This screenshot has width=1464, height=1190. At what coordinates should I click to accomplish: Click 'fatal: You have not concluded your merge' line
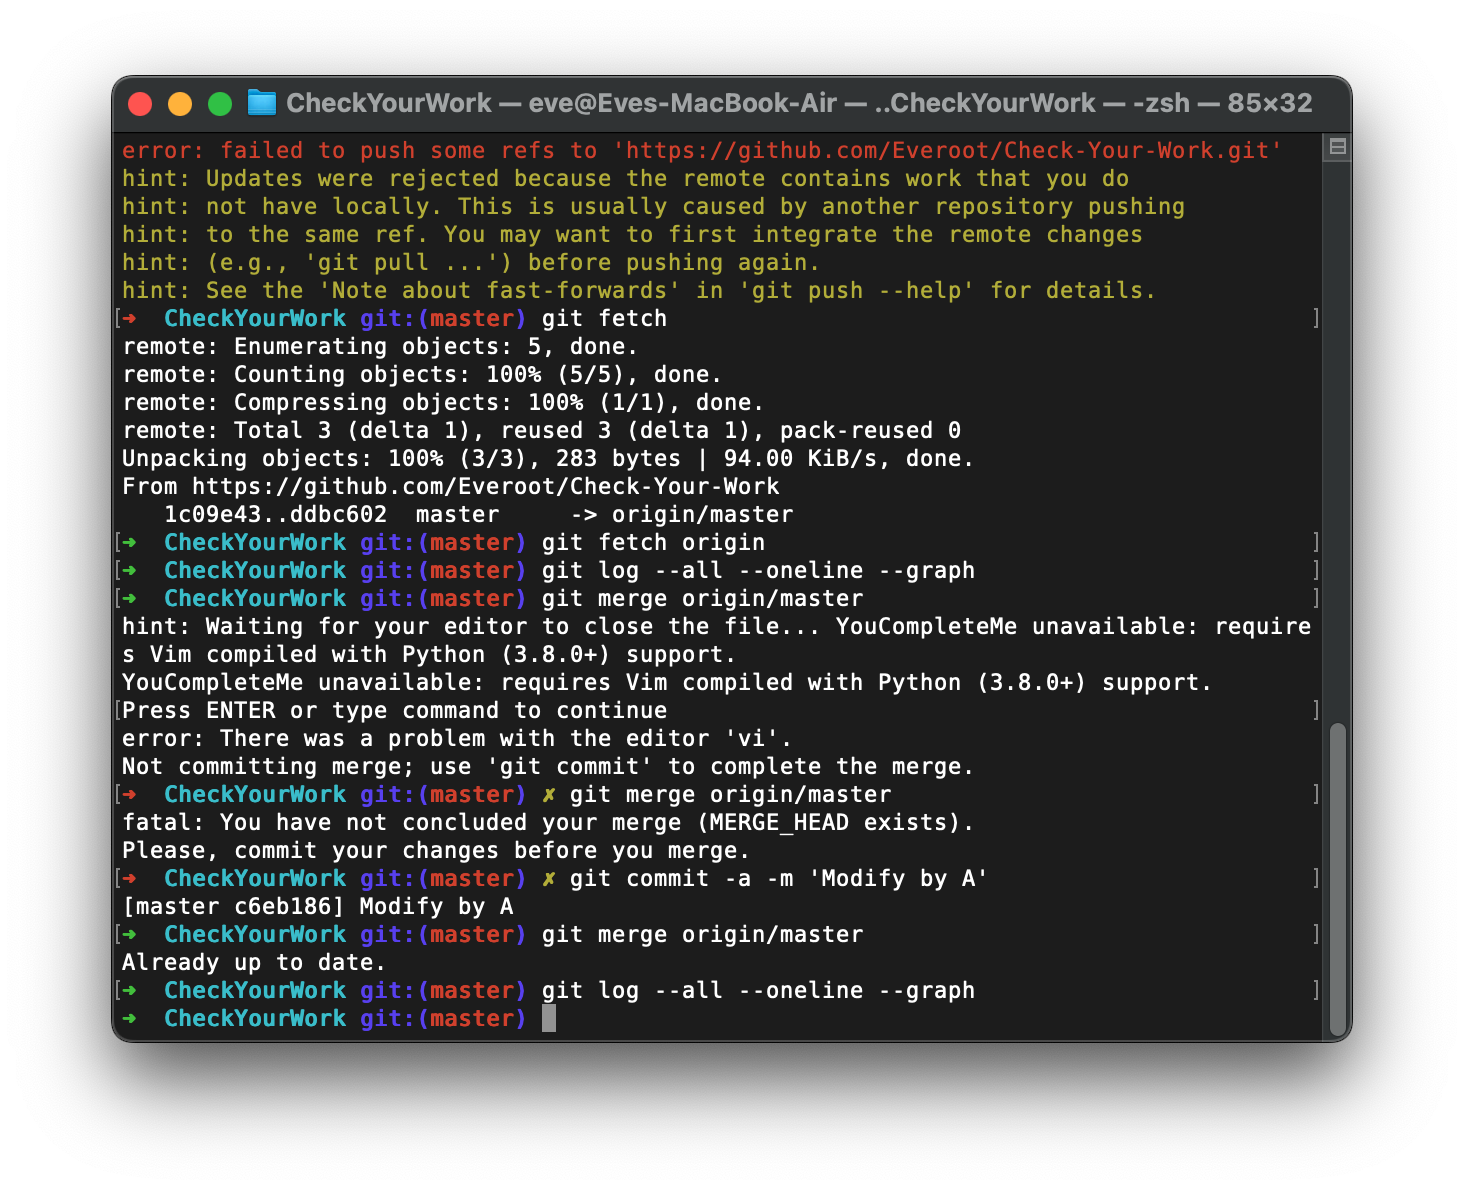(x=548, y=822)
